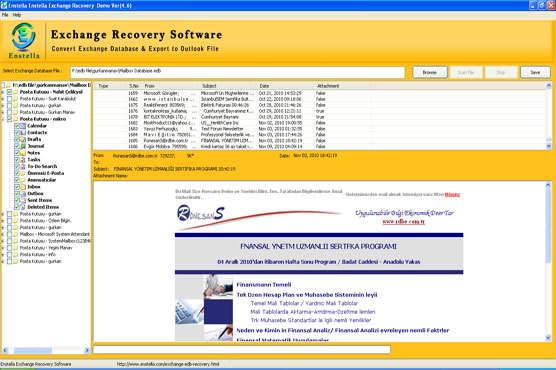The height and width of the screenshot is (370, 556).
Task: Open the Help menu
Action: pyautogui.click(x=17, y=15)
